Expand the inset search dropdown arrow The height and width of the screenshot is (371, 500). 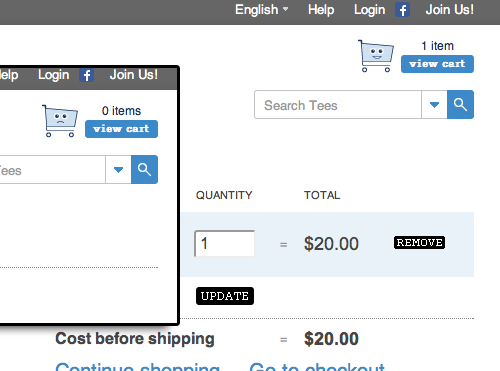tap(118, 170)
